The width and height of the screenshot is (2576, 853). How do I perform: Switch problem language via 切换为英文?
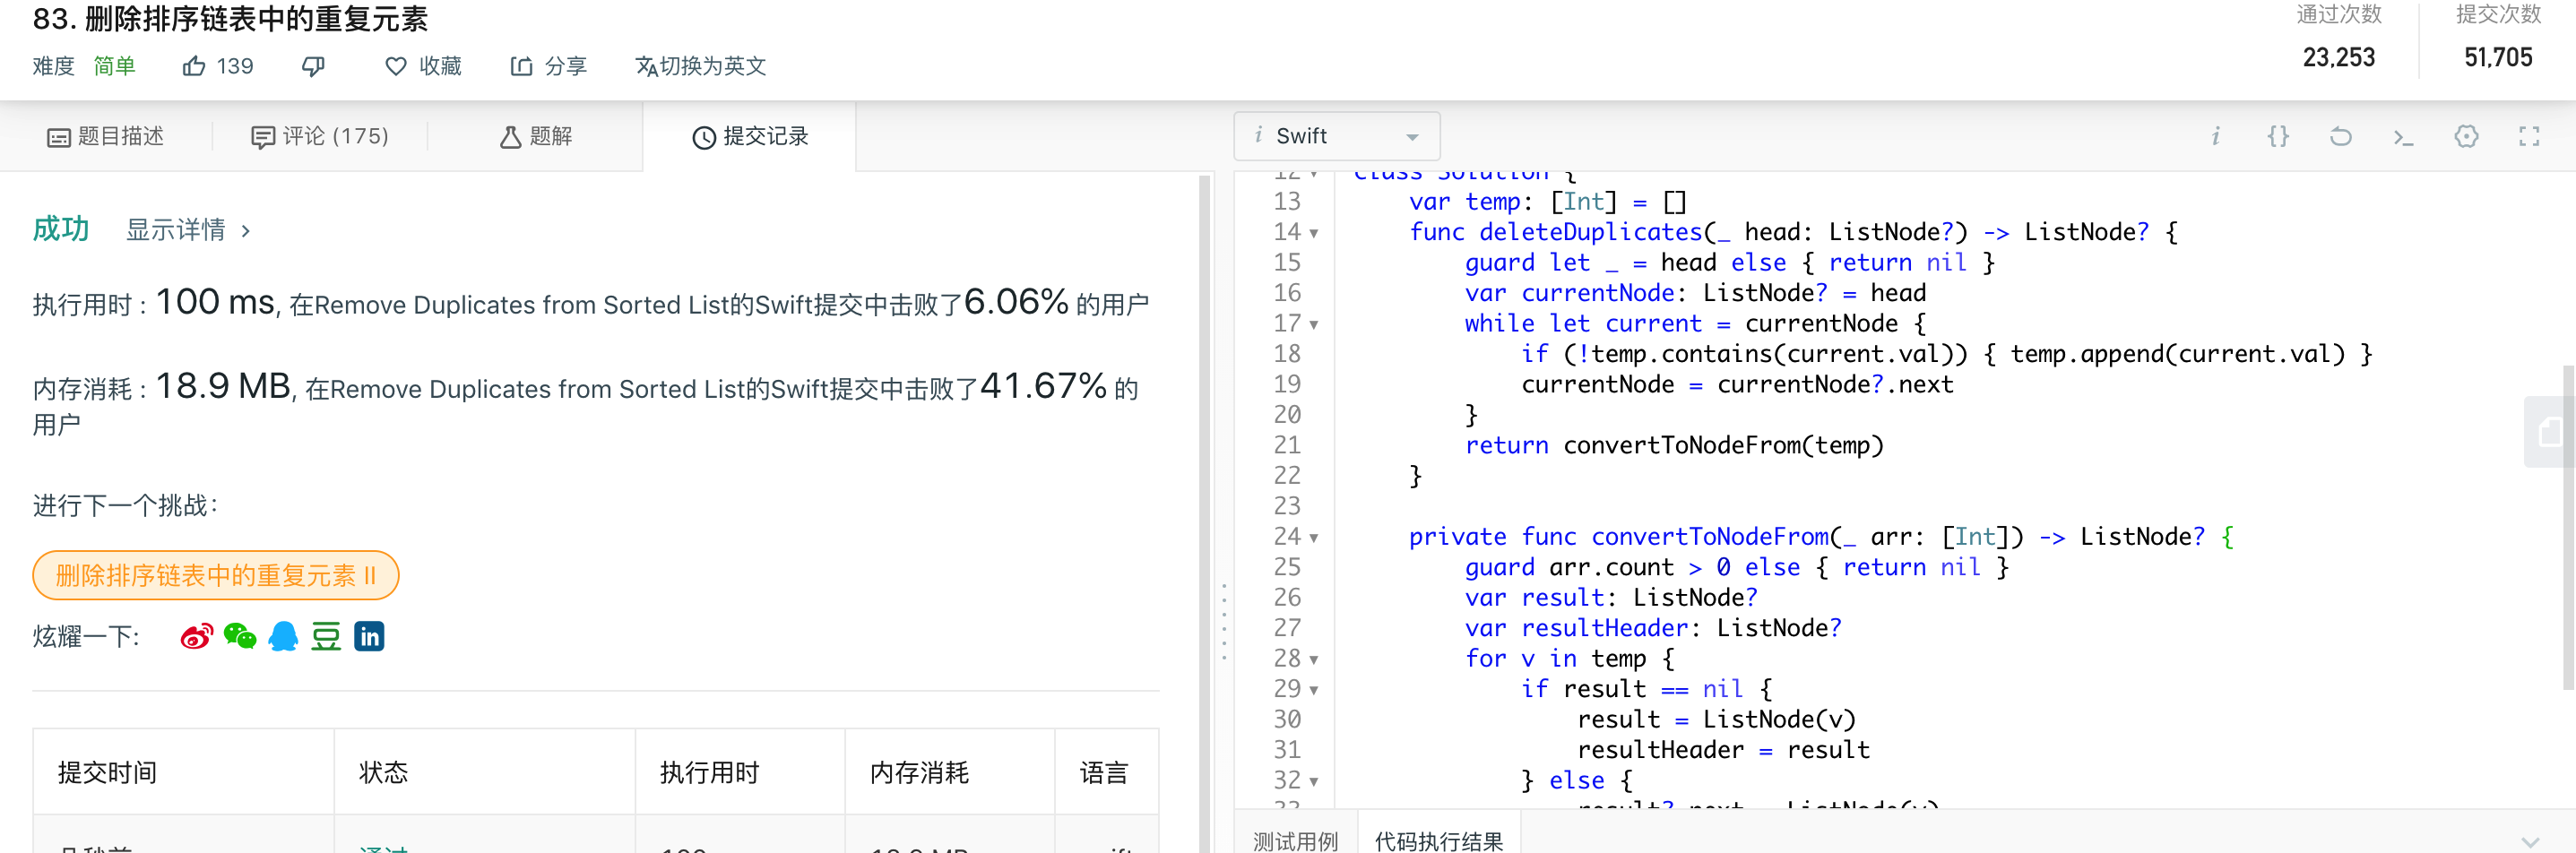(x=701, y=66)
